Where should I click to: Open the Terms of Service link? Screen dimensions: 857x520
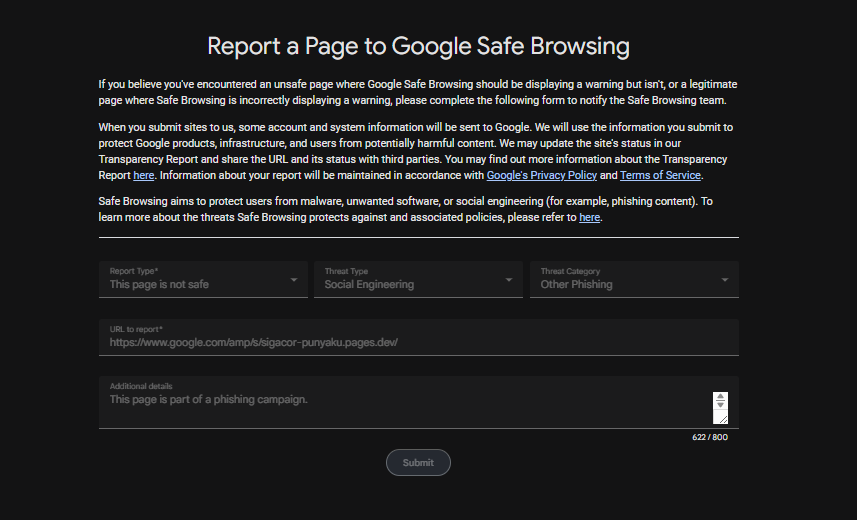[x=660, y=175]
